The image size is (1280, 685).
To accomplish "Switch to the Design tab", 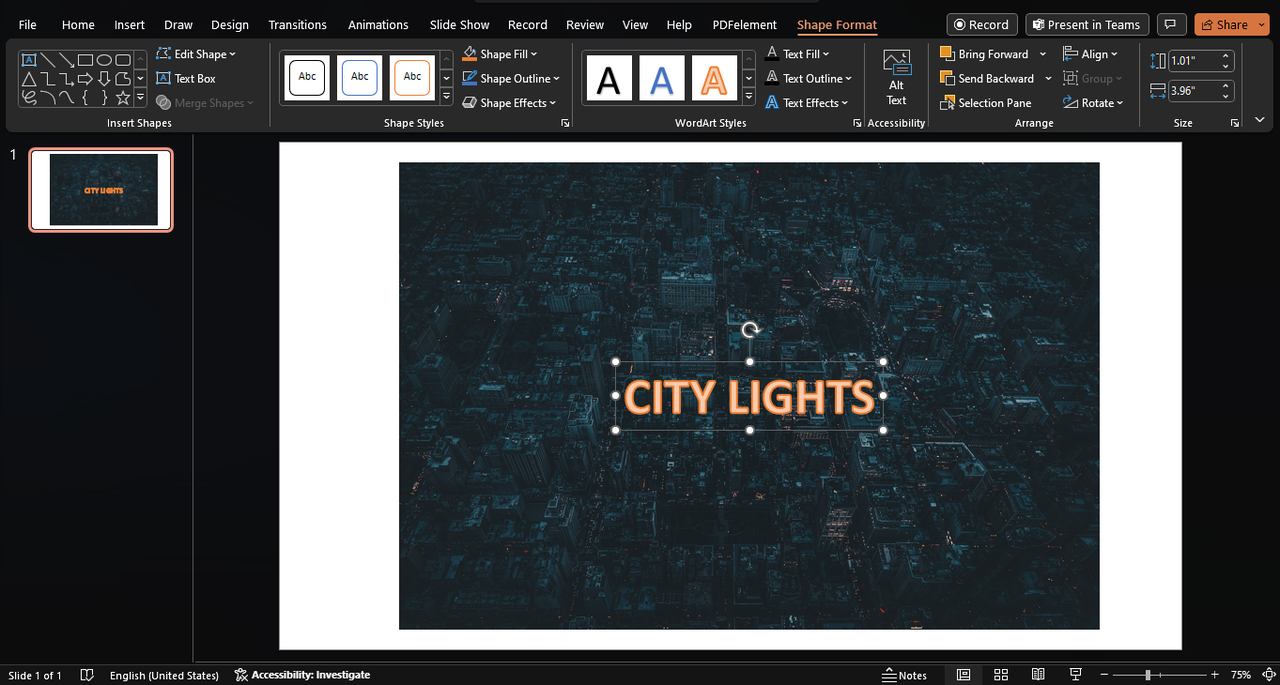I will pos(230,25).
